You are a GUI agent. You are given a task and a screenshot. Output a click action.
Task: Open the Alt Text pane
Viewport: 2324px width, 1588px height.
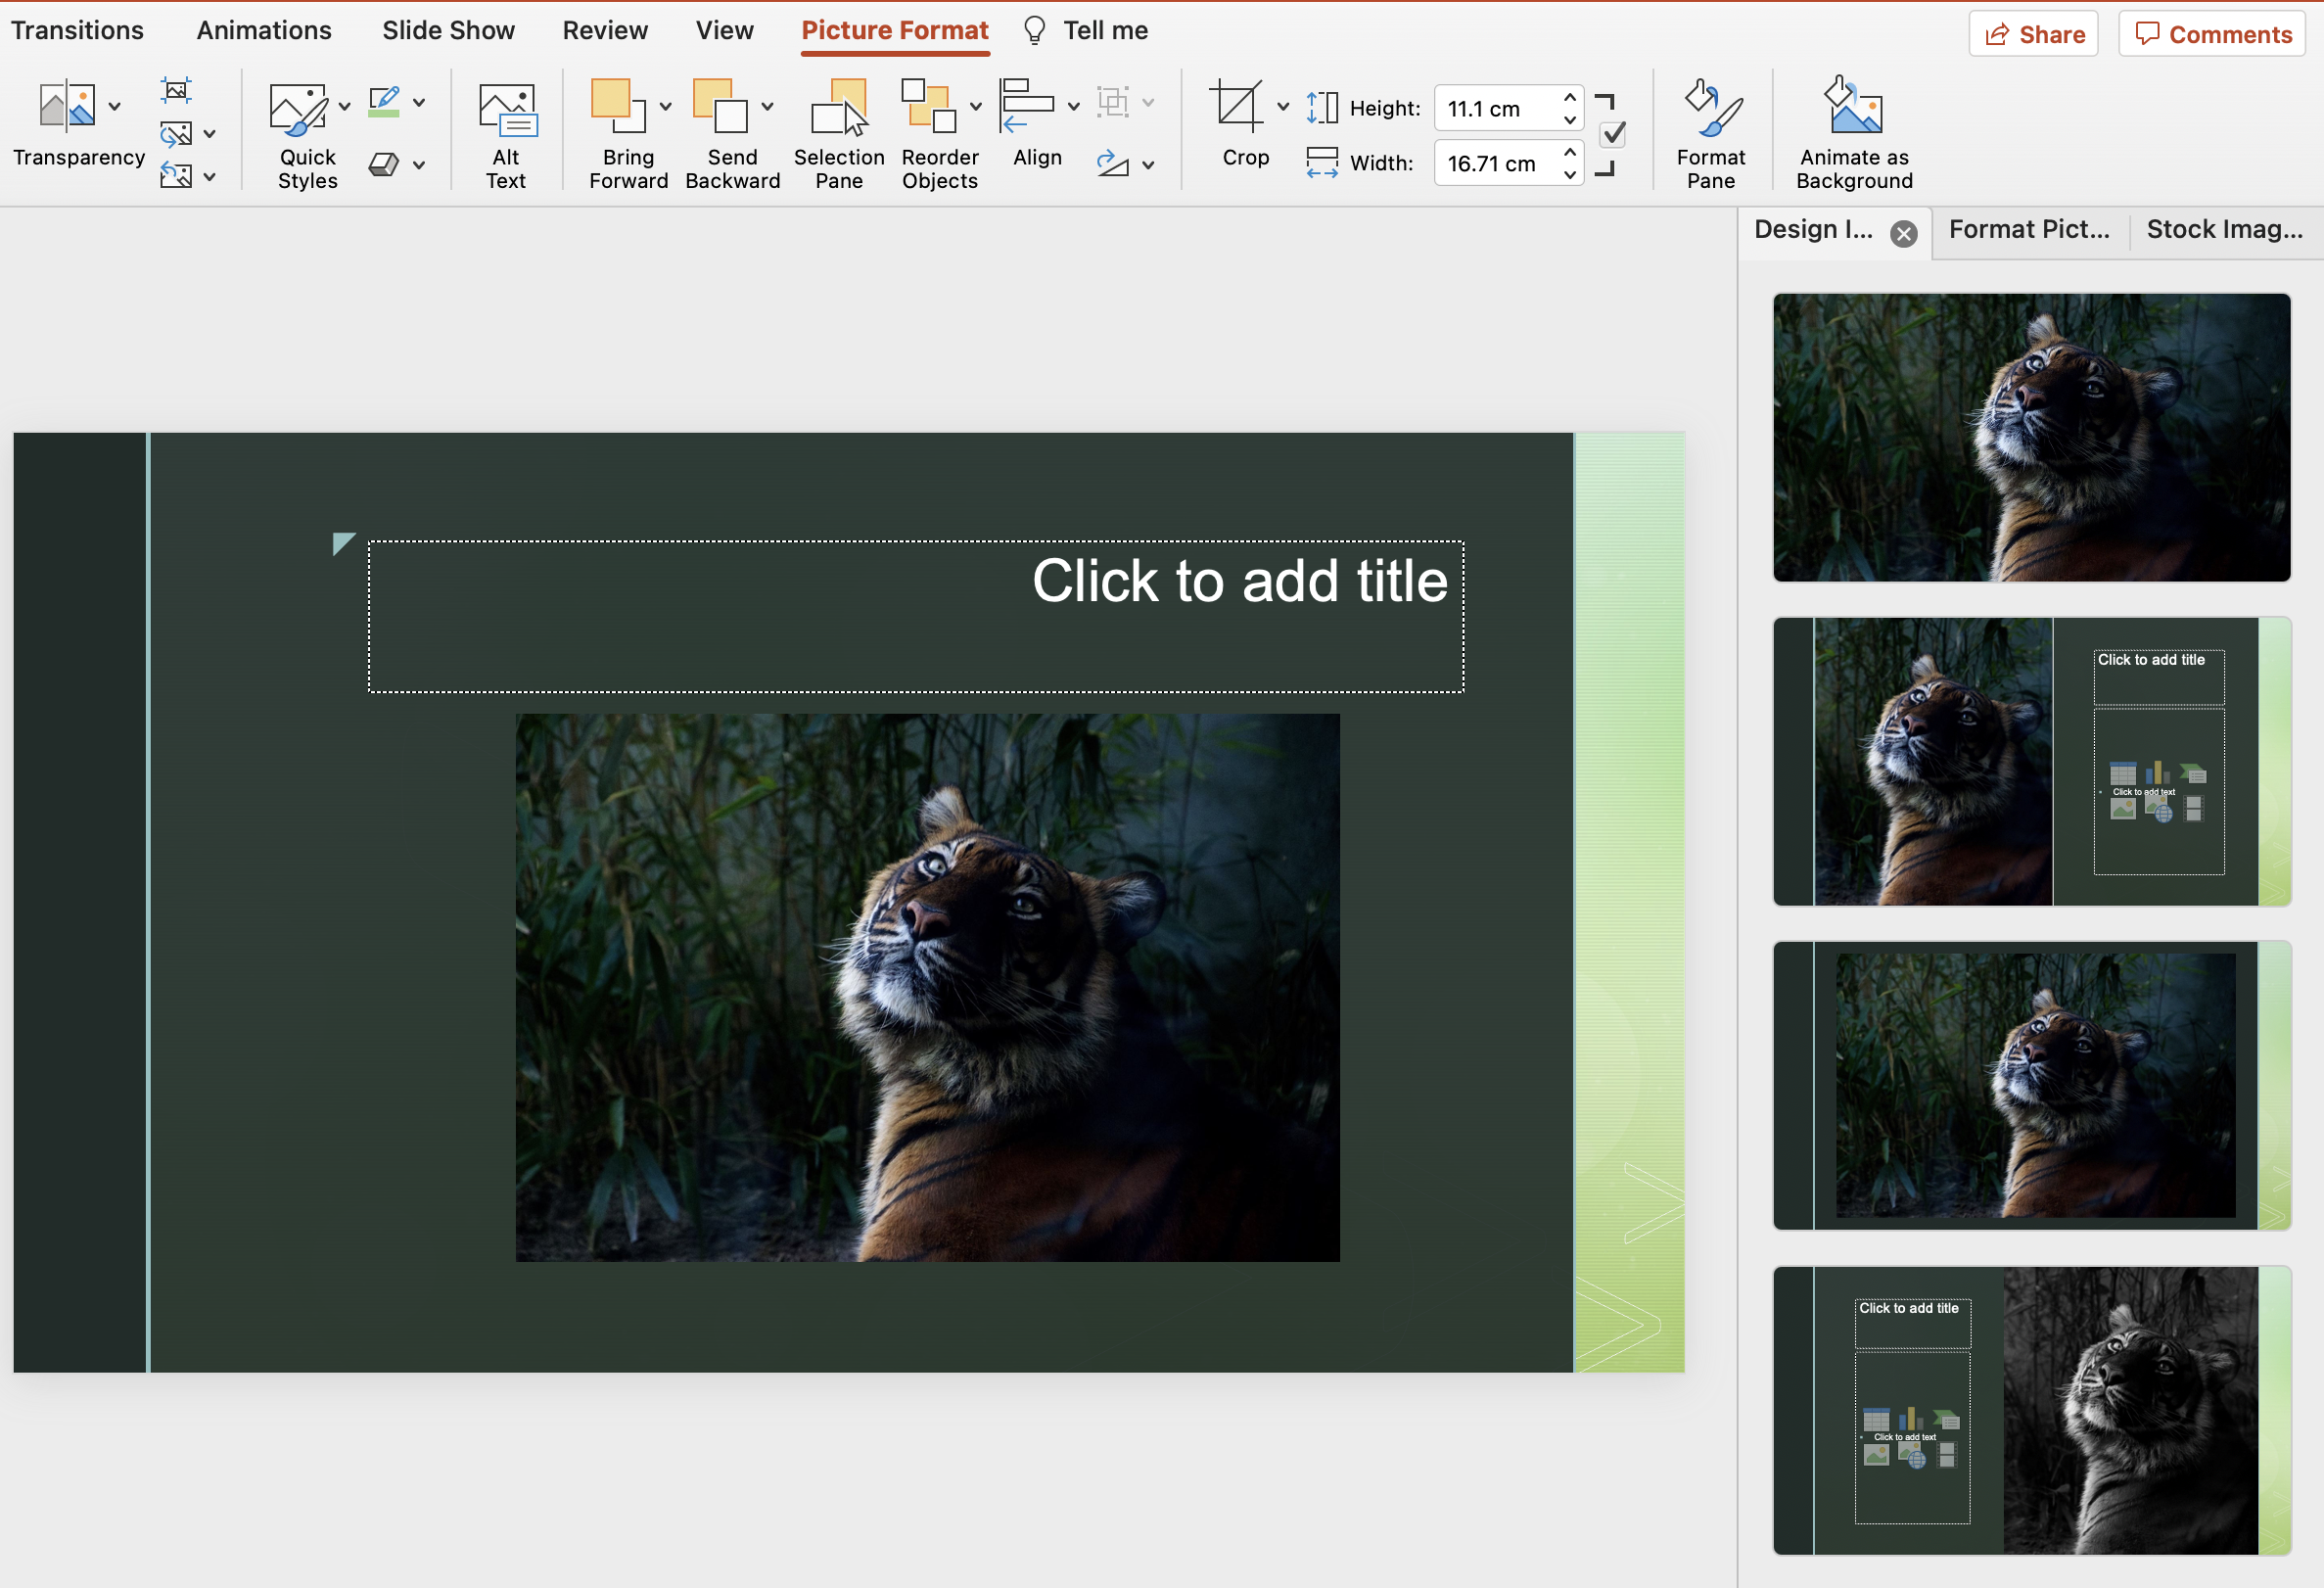pos(507,135)
